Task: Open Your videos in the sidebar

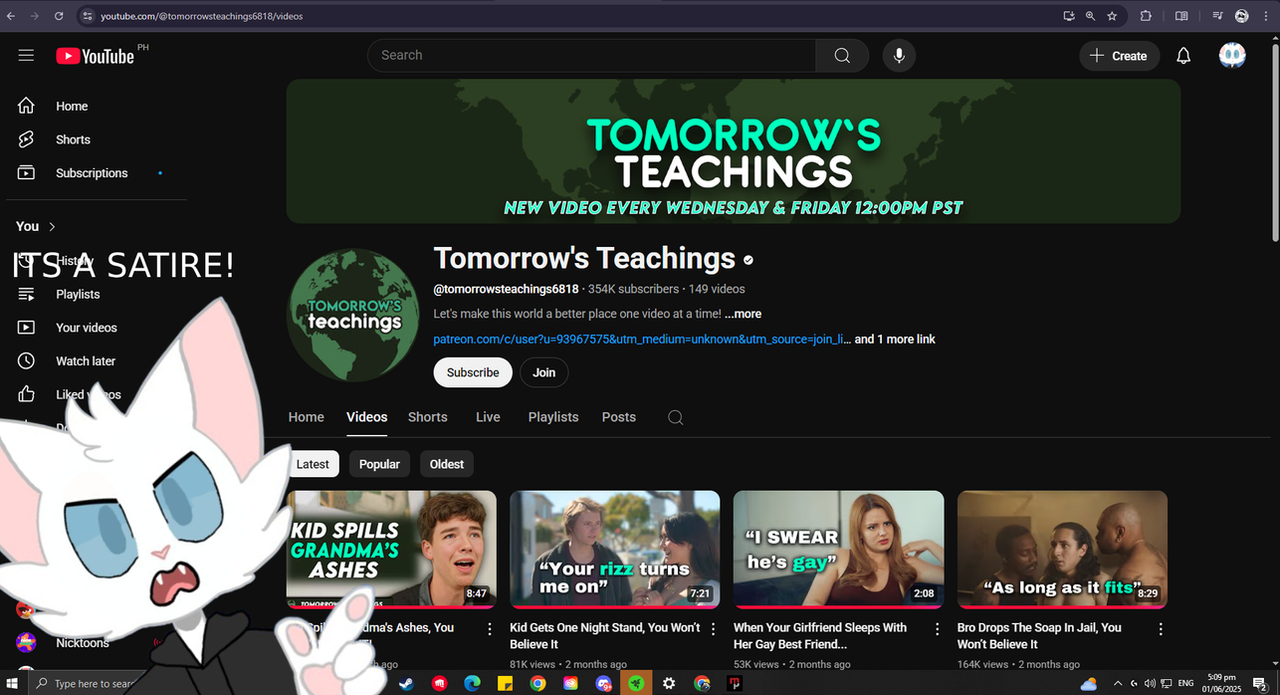Action: tap(86, 328)
